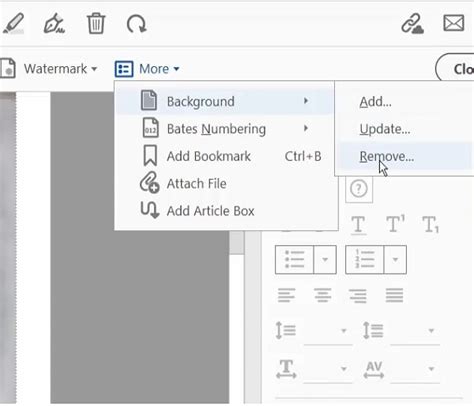The image size is (474, 406).
Task: Choose Add Article Box menu item
Action: (x=224, y=211)
